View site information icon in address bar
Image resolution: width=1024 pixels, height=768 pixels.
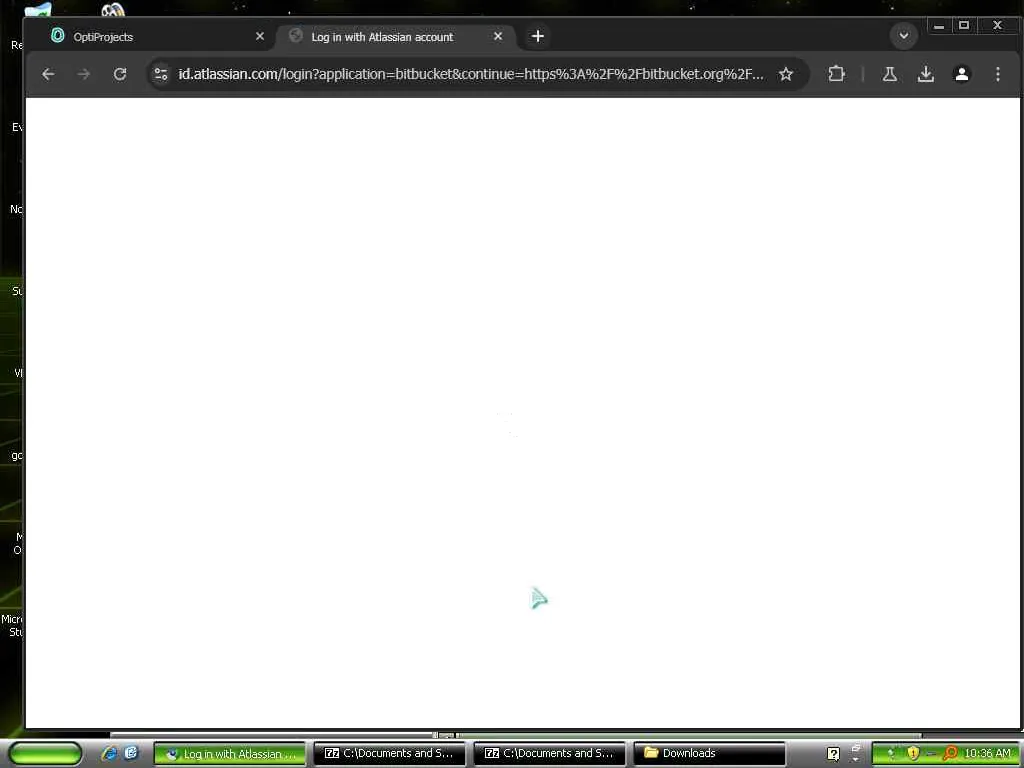click(161, 74)
